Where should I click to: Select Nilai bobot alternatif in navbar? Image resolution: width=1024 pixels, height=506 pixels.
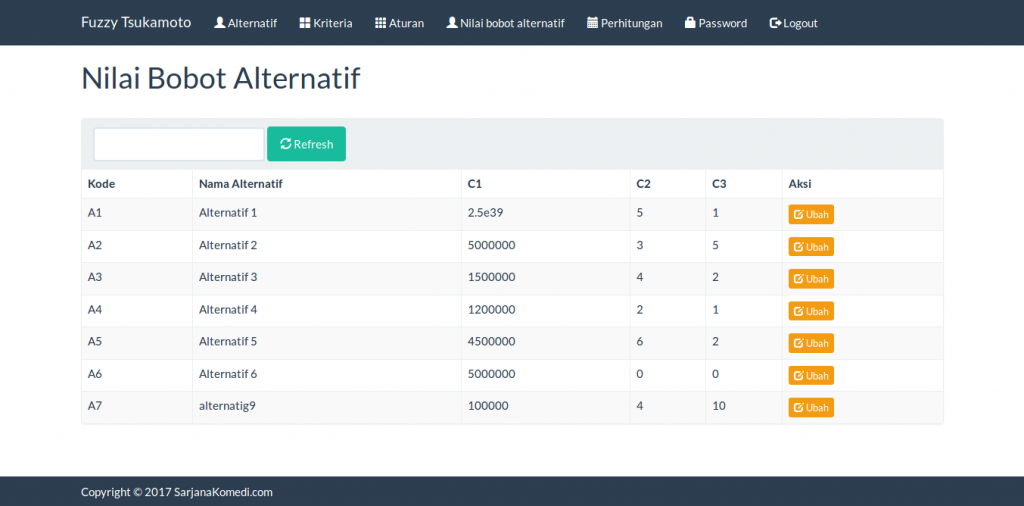coord(505,23)
